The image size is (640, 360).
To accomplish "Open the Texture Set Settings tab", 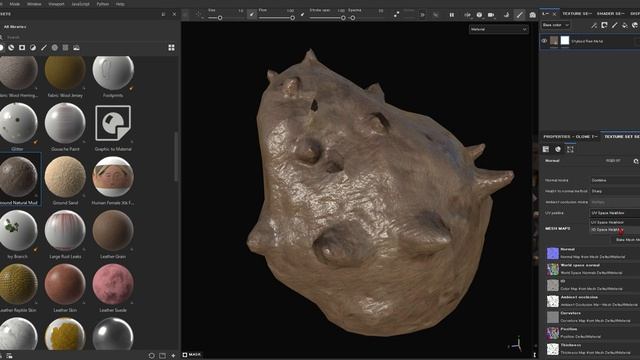I will click(x=621, y=136).
